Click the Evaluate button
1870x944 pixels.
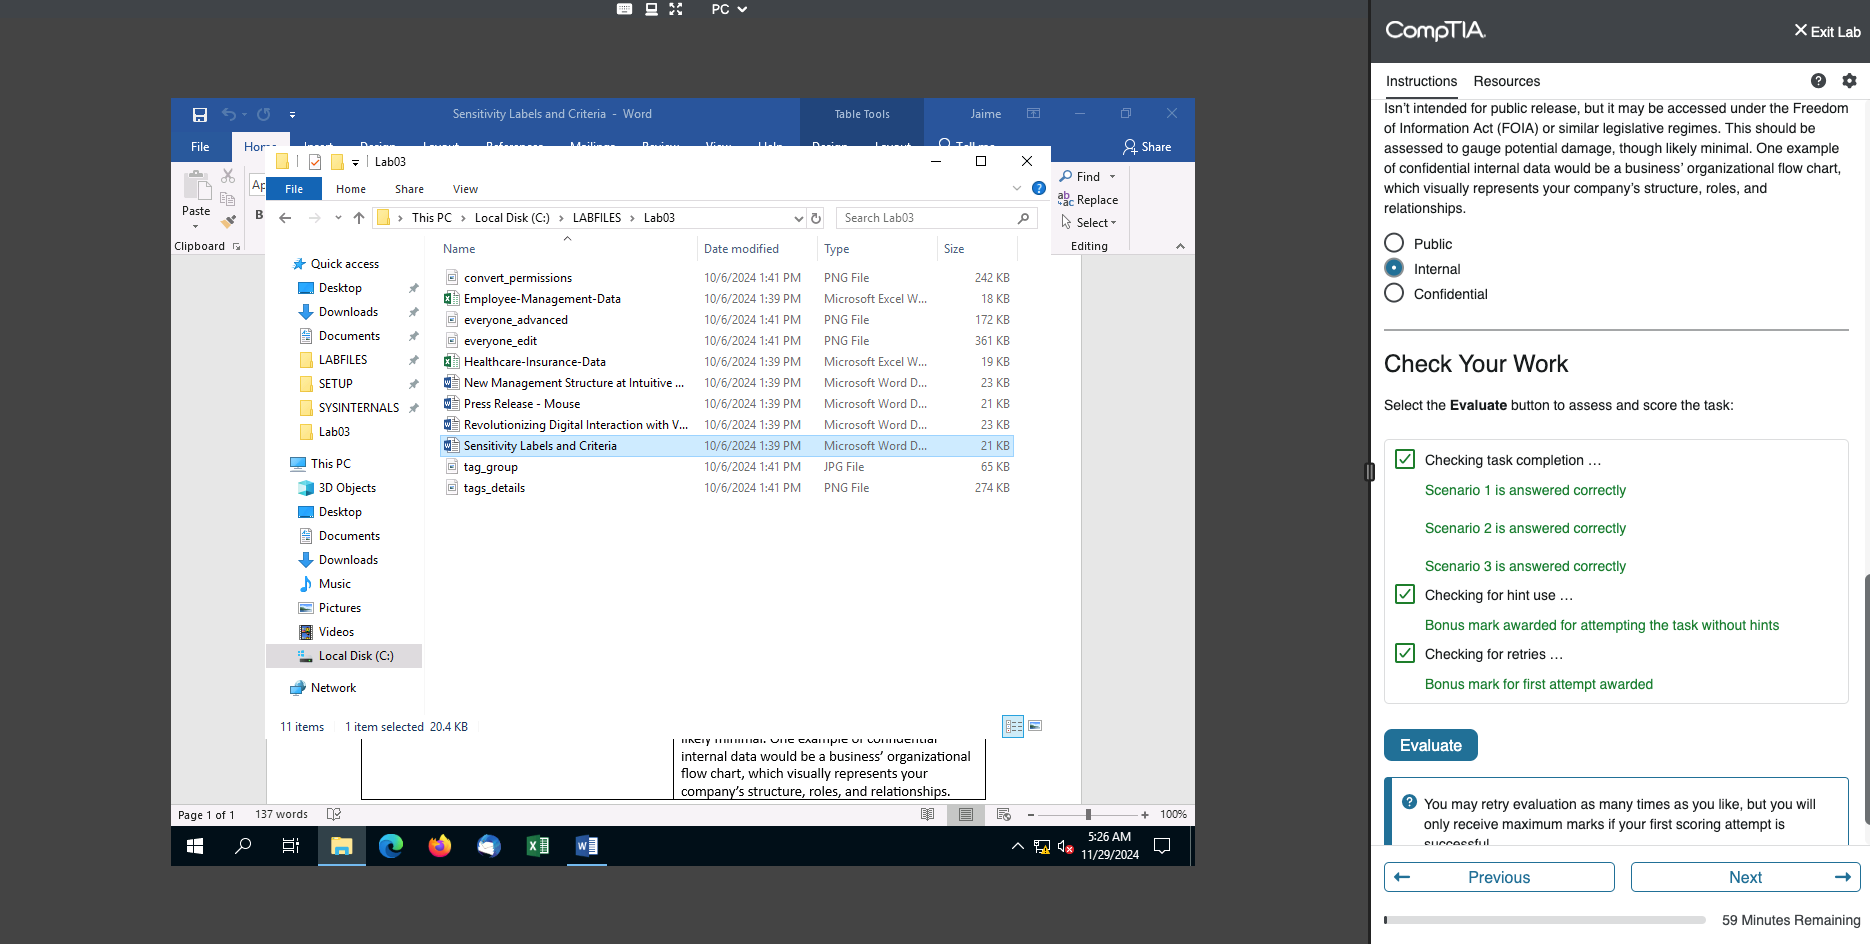[1431, 745]
